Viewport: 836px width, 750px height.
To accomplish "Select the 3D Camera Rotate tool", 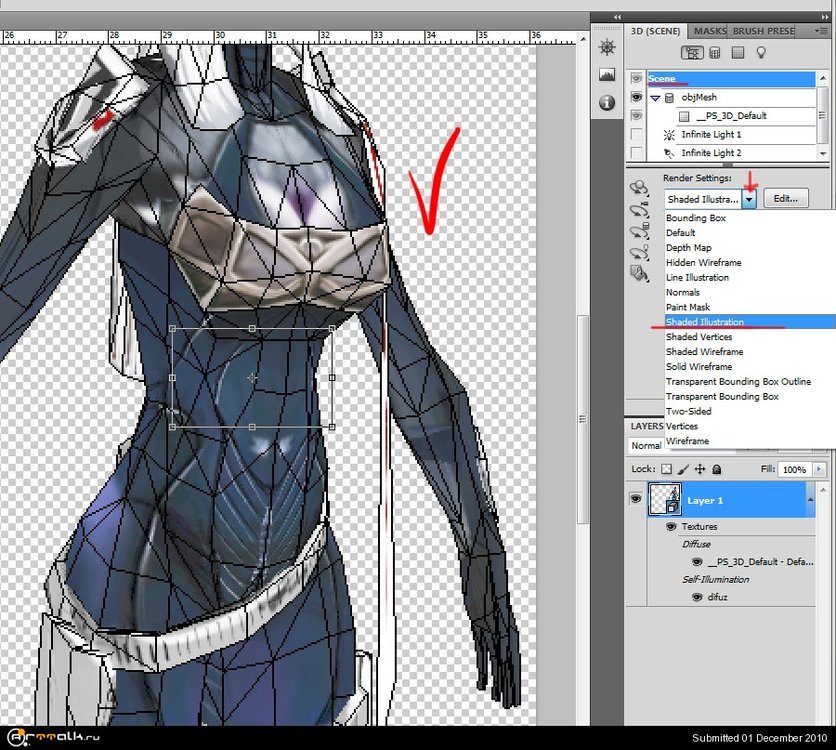I will click(x=639, y=210).
